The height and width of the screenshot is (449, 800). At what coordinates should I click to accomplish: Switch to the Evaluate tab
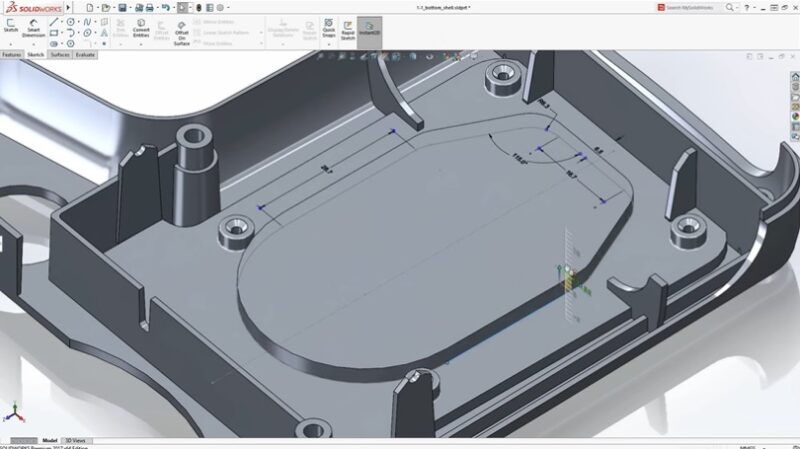click(85, 55)
